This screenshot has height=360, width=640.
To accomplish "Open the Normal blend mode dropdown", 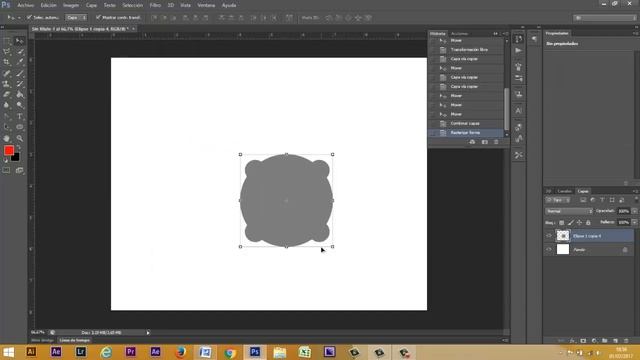I will (x=569, y=211).
